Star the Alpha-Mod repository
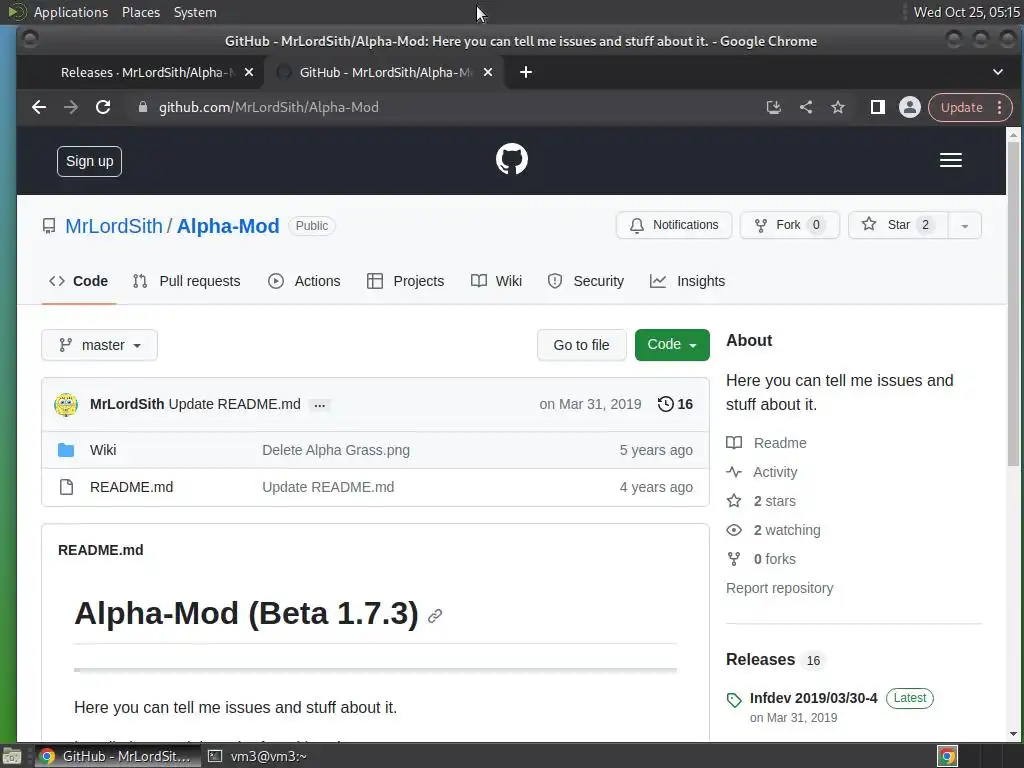The height and width of the screenshot is (768, 1024). click(x=898, y=225)
